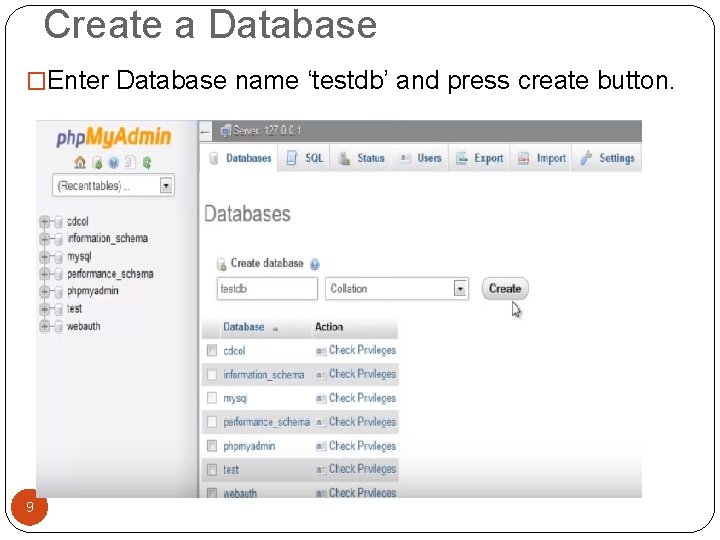720x540 pixels.
Task: Click the Check Privileges icon for information_schema
Action: pyautogui.click(x=321, y=375)
